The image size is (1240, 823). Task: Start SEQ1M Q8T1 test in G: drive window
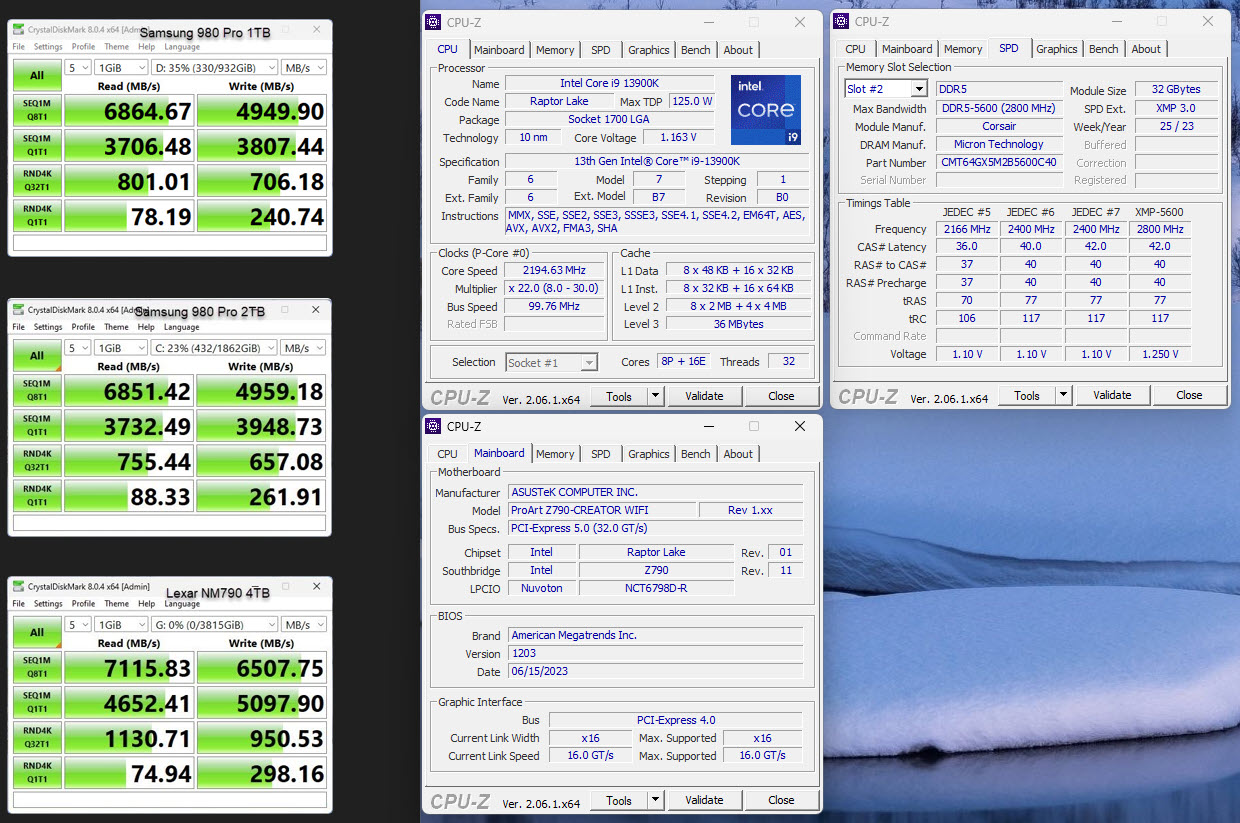pos(37,667)
